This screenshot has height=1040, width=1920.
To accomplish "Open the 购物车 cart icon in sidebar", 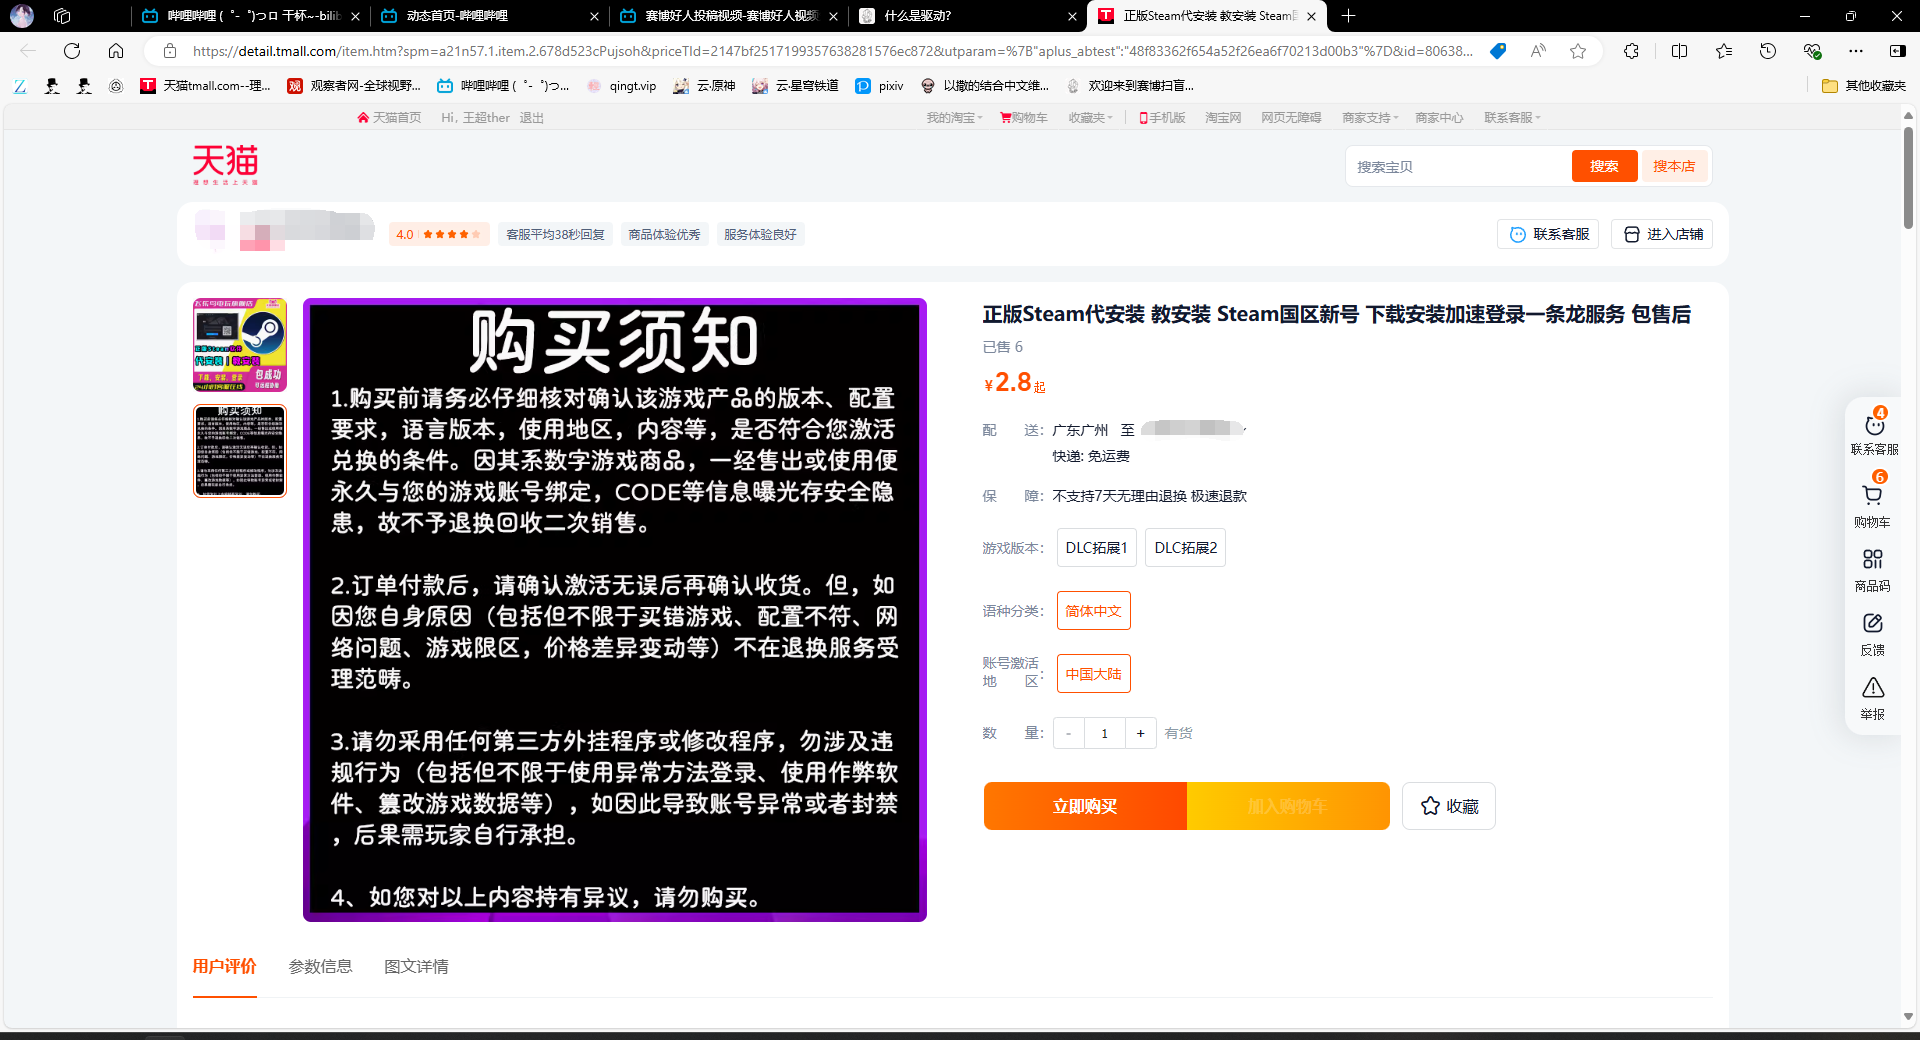I will pos(1872,497).
